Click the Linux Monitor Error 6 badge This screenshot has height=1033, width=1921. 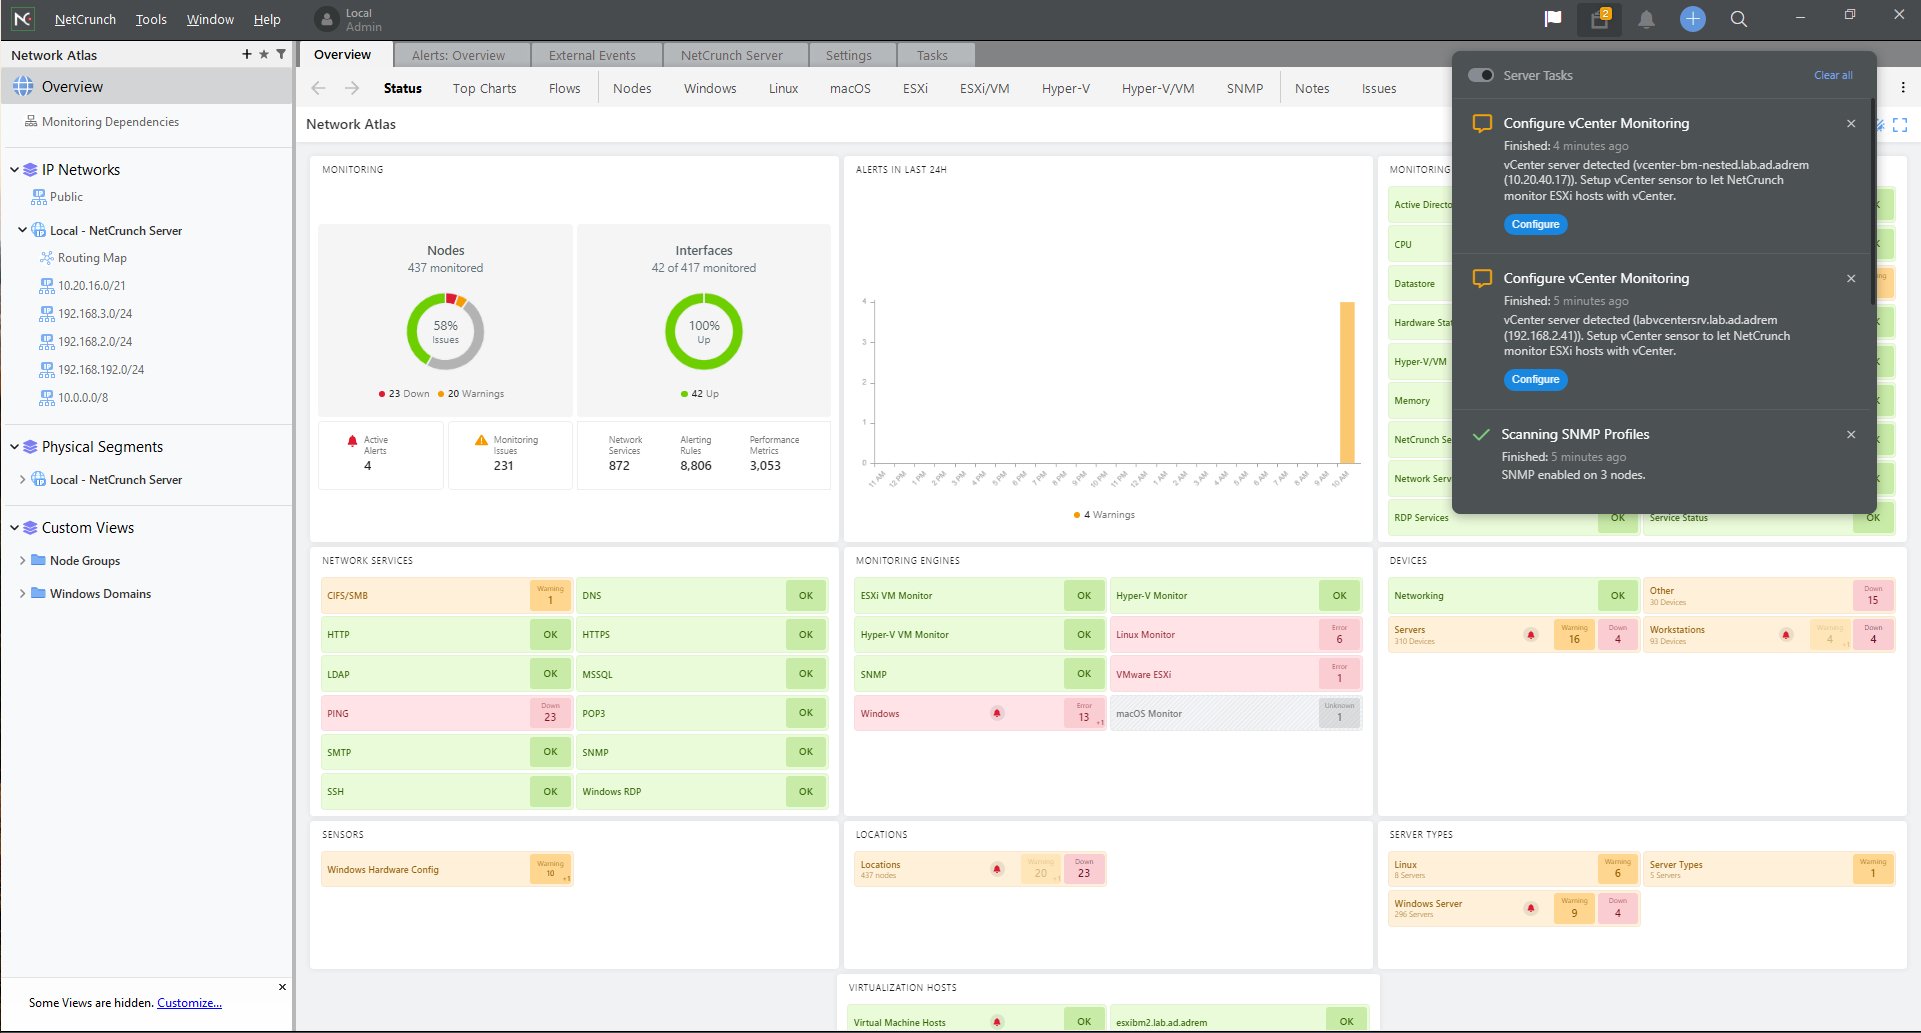pos(1339,634)
